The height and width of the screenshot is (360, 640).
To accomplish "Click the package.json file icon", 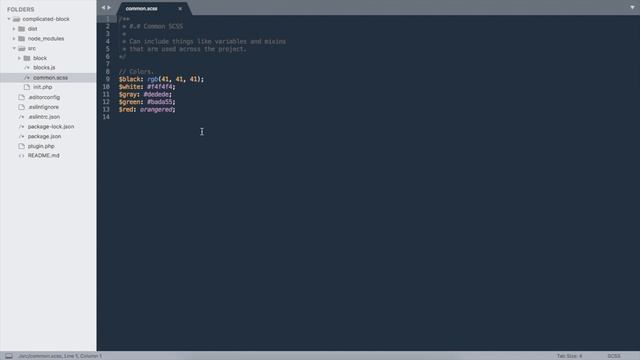I will pyautogui.click(x=22, y=136).
